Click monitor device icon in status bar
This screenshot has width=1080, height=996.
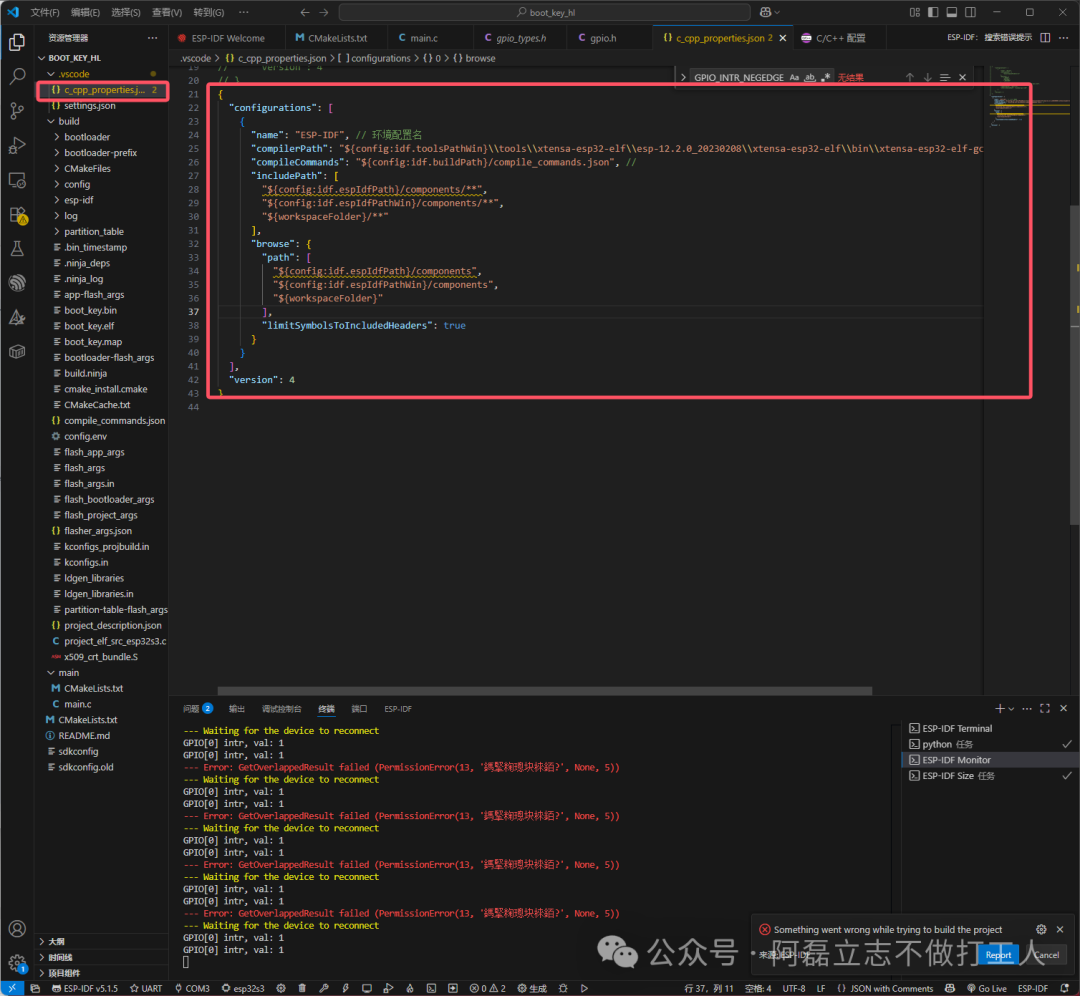(x=366, y=988)
